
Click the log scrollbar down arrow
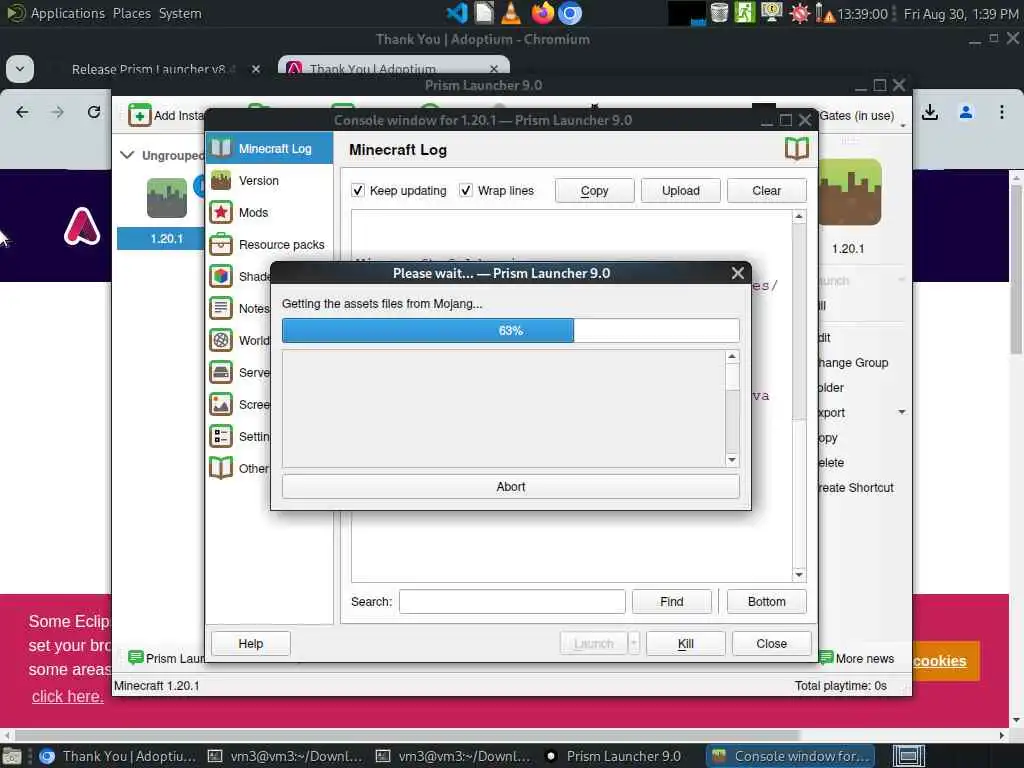(799, 575)
